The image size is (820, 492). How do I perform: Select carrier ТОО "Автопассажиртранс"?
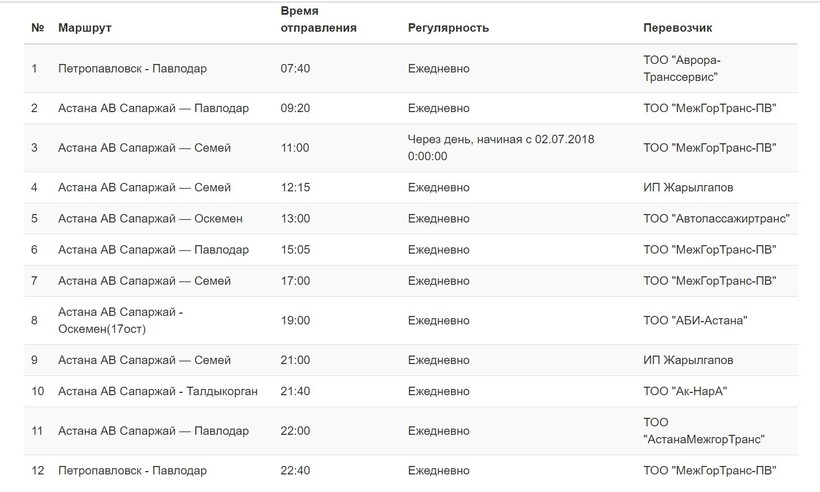coord(717,218)
